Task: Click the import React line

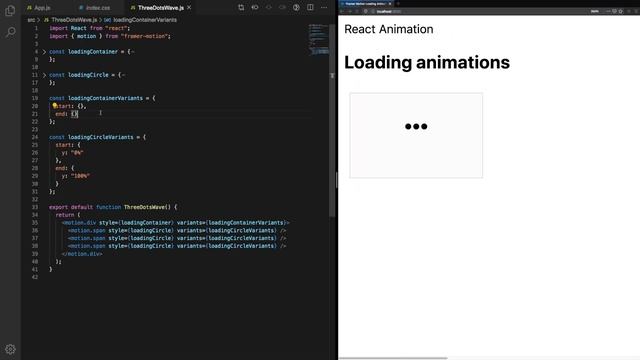Action: tap(89, 29)
